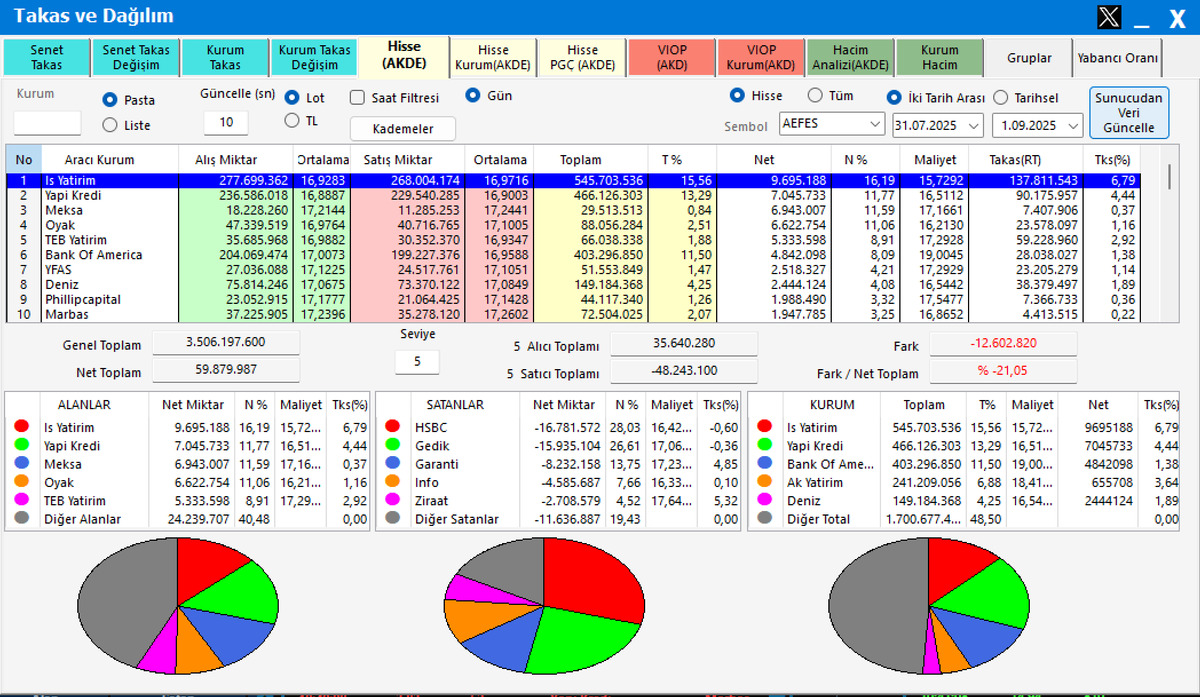Open the Hacim Analizi(AKDE) tab
This screenshot has height=697, width=1200.
pos(850,58)
